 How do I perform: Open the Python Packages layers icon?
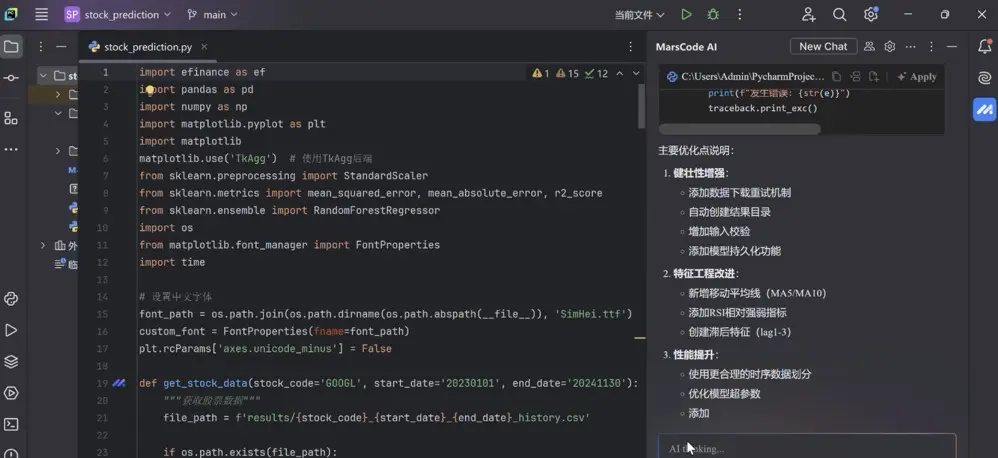(11, 361)
